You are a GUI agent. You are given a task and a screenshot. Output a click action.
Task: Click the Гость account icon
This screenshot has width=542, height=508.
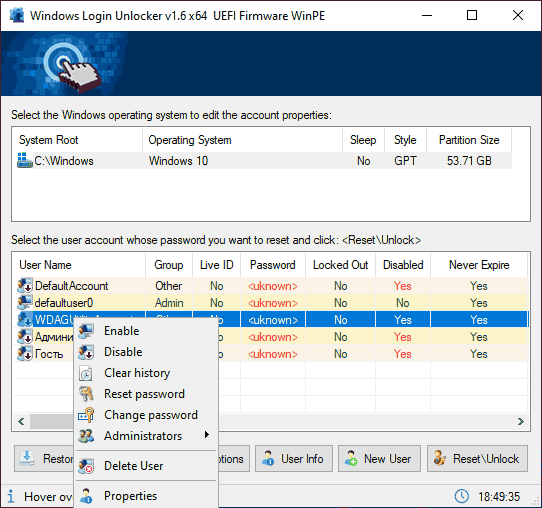(x=25, y=354)
